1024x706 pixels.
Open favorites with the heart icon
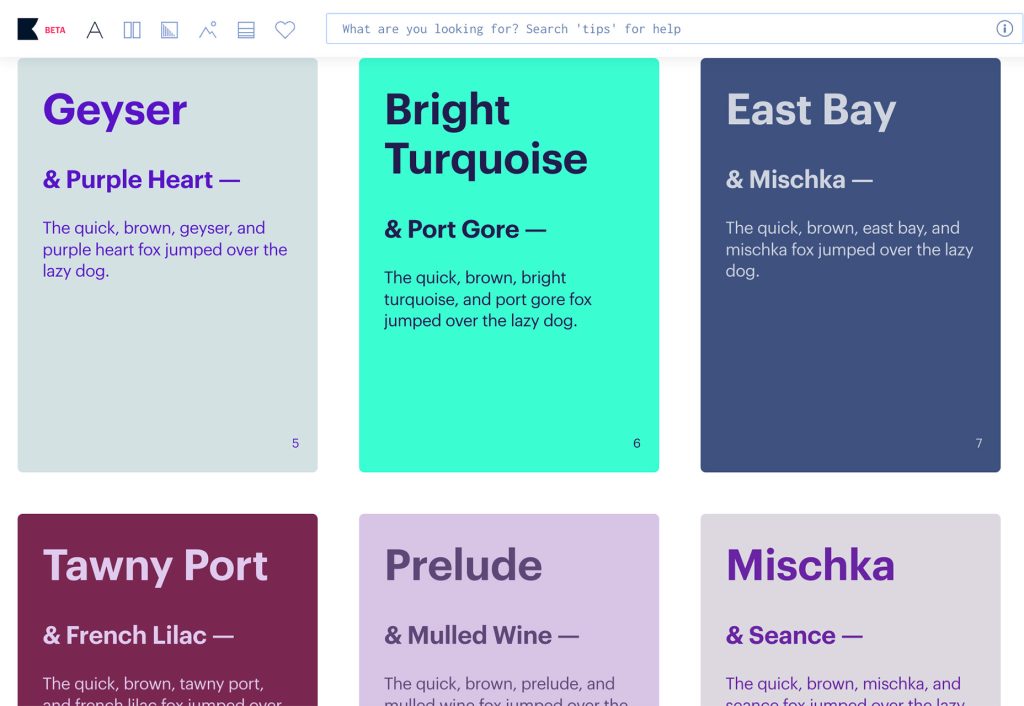pyautogui.click(x=285, y=30)
